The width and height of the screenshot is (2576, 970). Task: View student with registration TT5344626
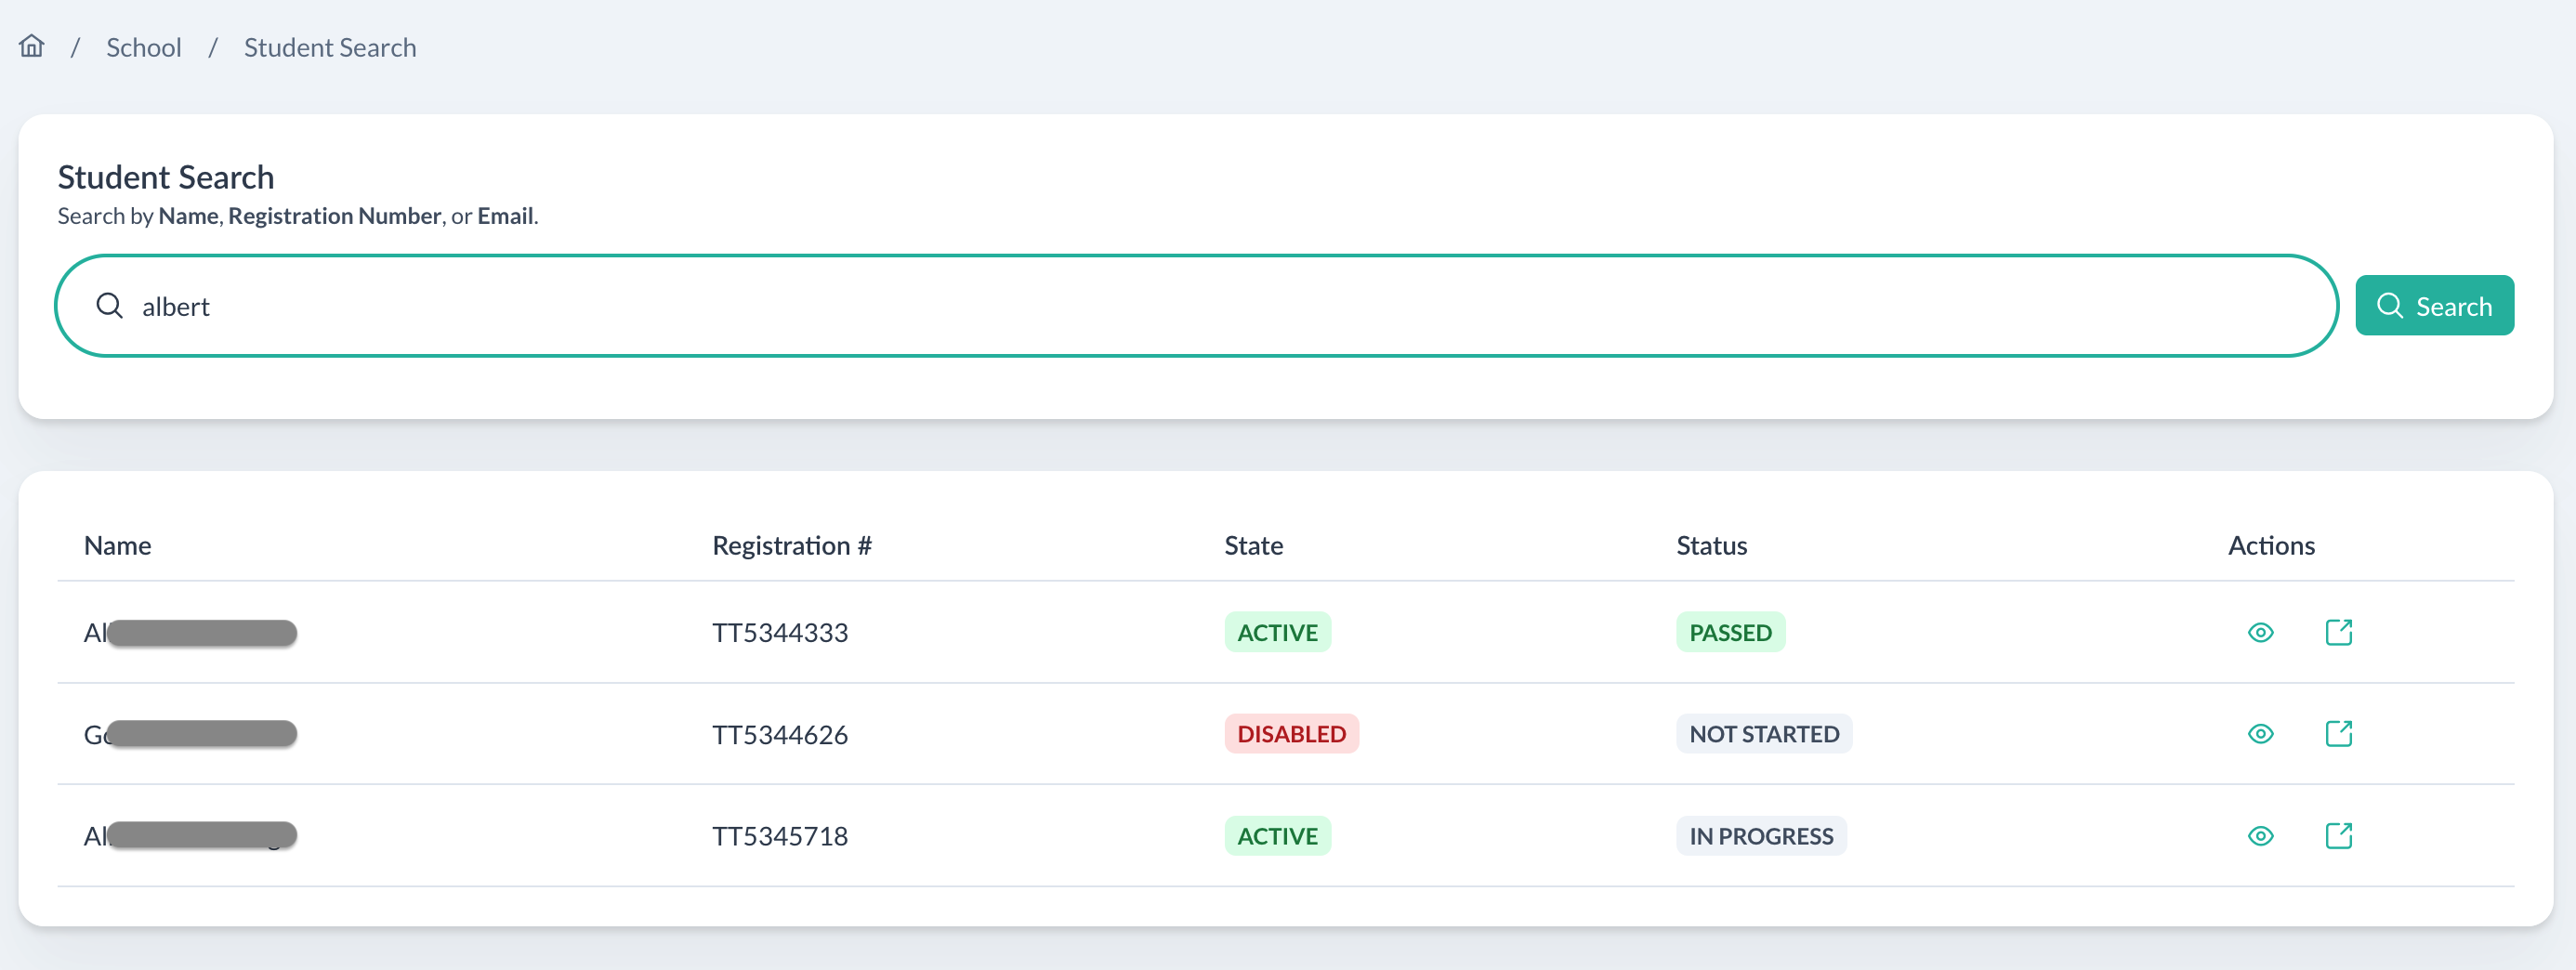pos(2260,734)
